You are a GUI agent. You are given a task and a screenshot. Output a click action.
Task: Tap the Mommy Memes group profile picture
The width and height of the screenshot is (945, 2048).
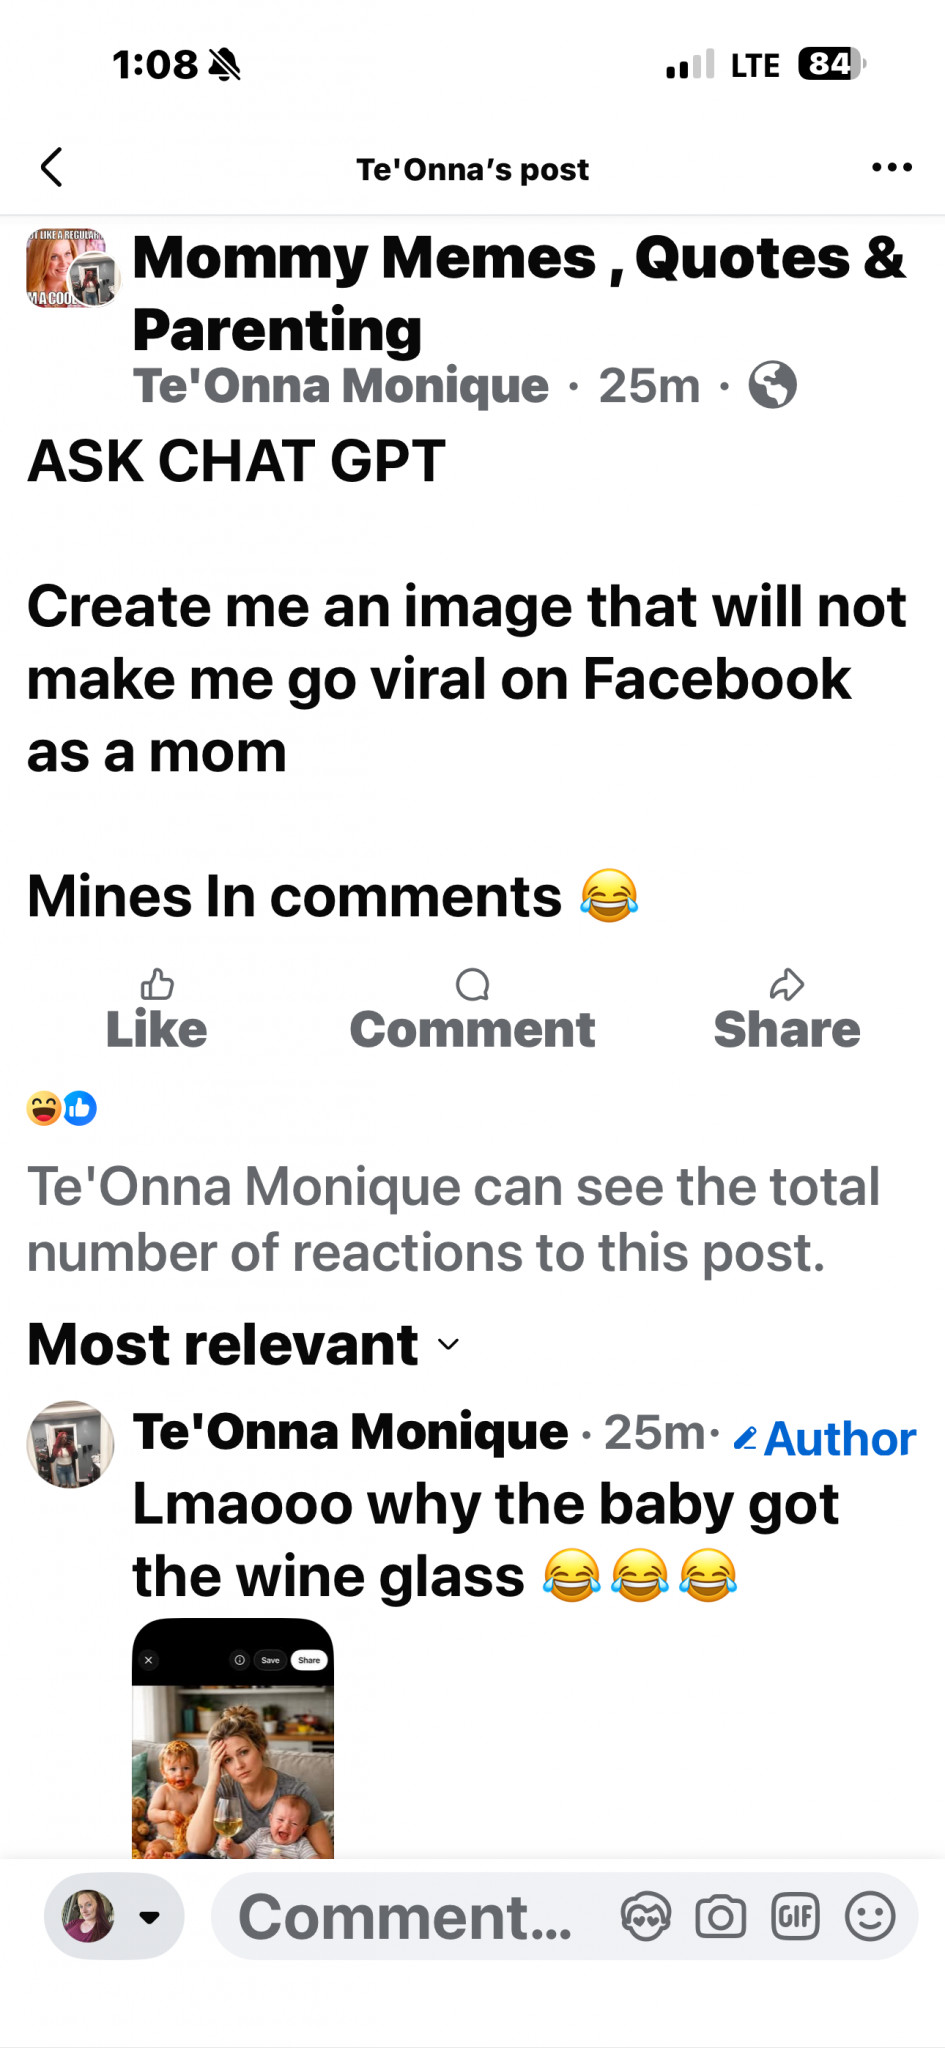click(x=70, y=267)
